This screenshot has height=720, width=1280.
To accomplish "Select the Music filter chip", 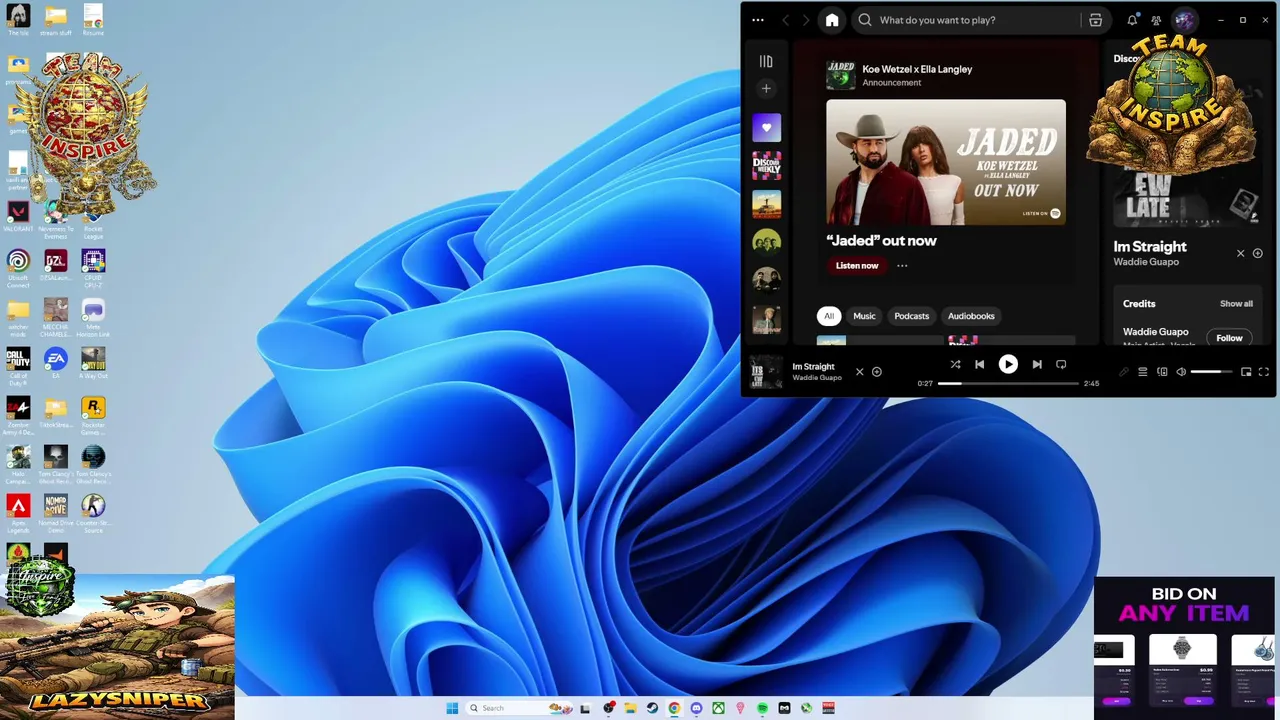I will [x=864, y=316].
